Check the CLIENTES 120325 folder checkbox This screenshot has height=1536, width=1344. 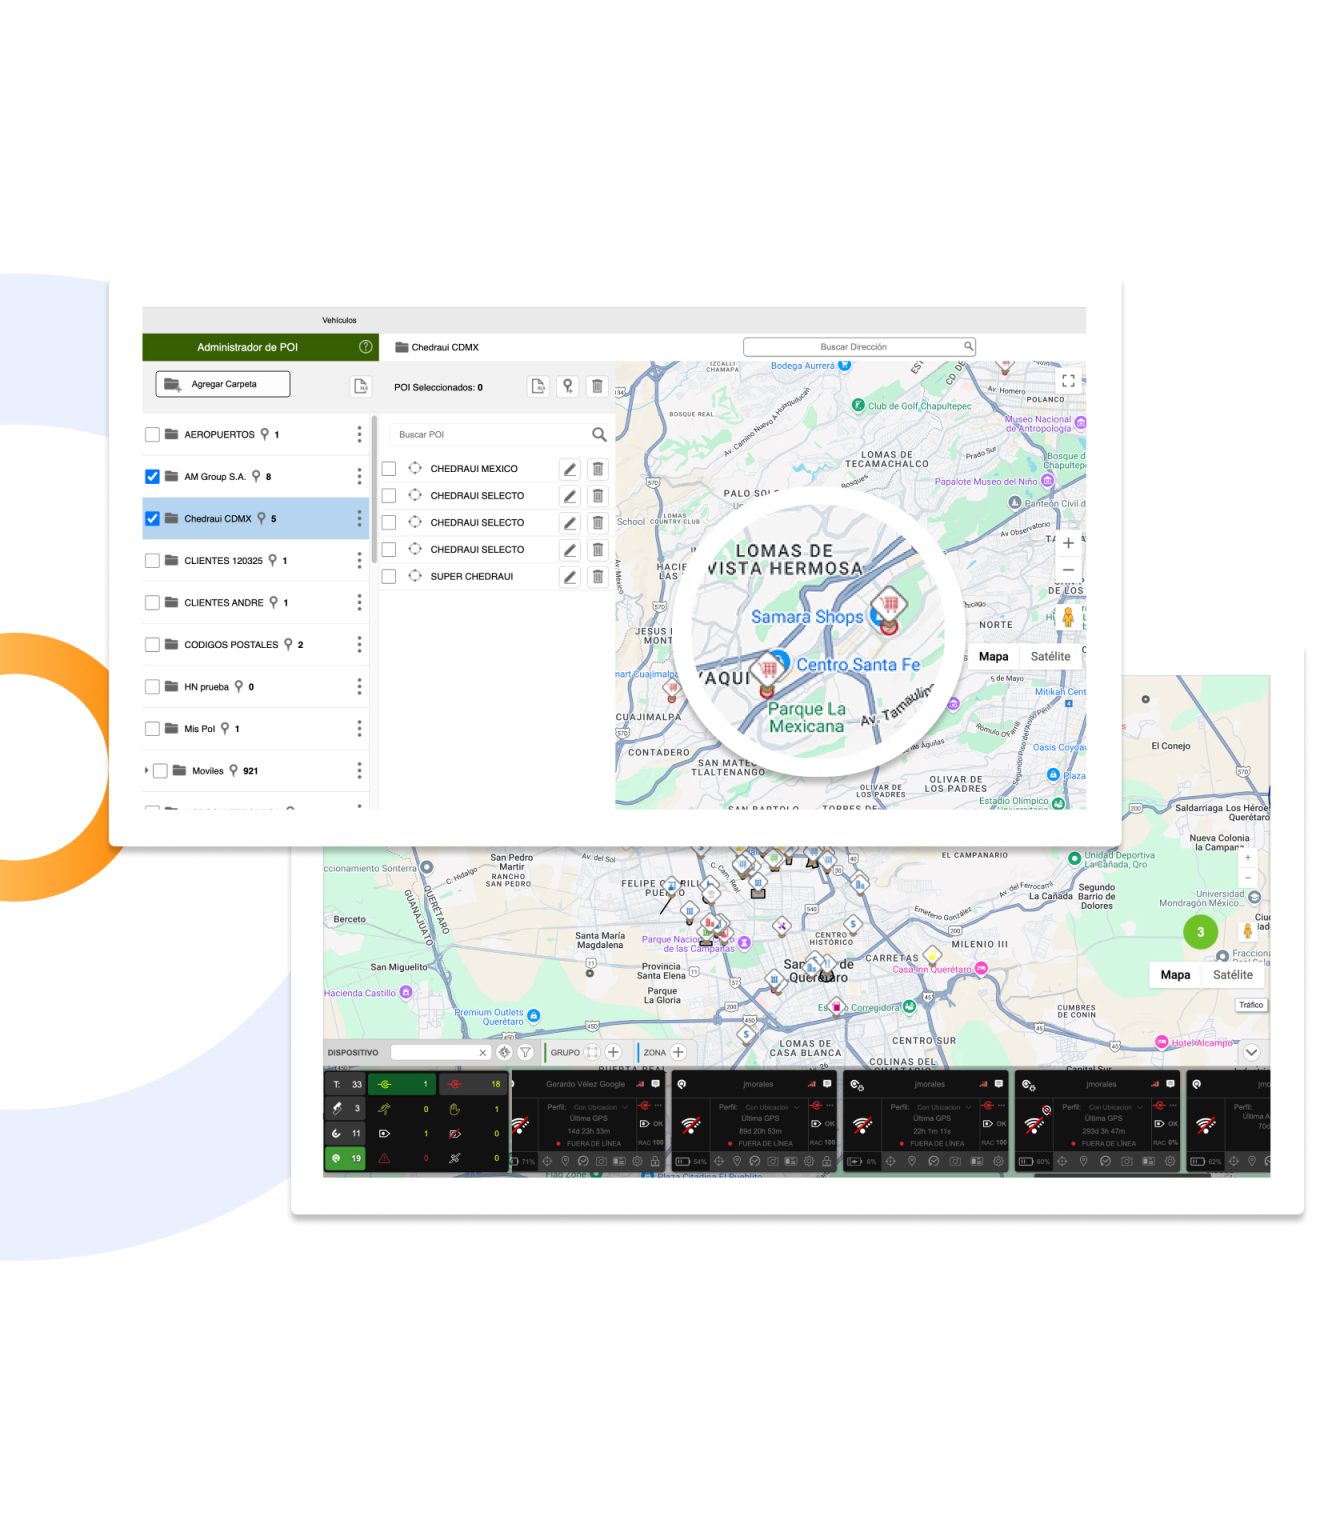(152, 560)
